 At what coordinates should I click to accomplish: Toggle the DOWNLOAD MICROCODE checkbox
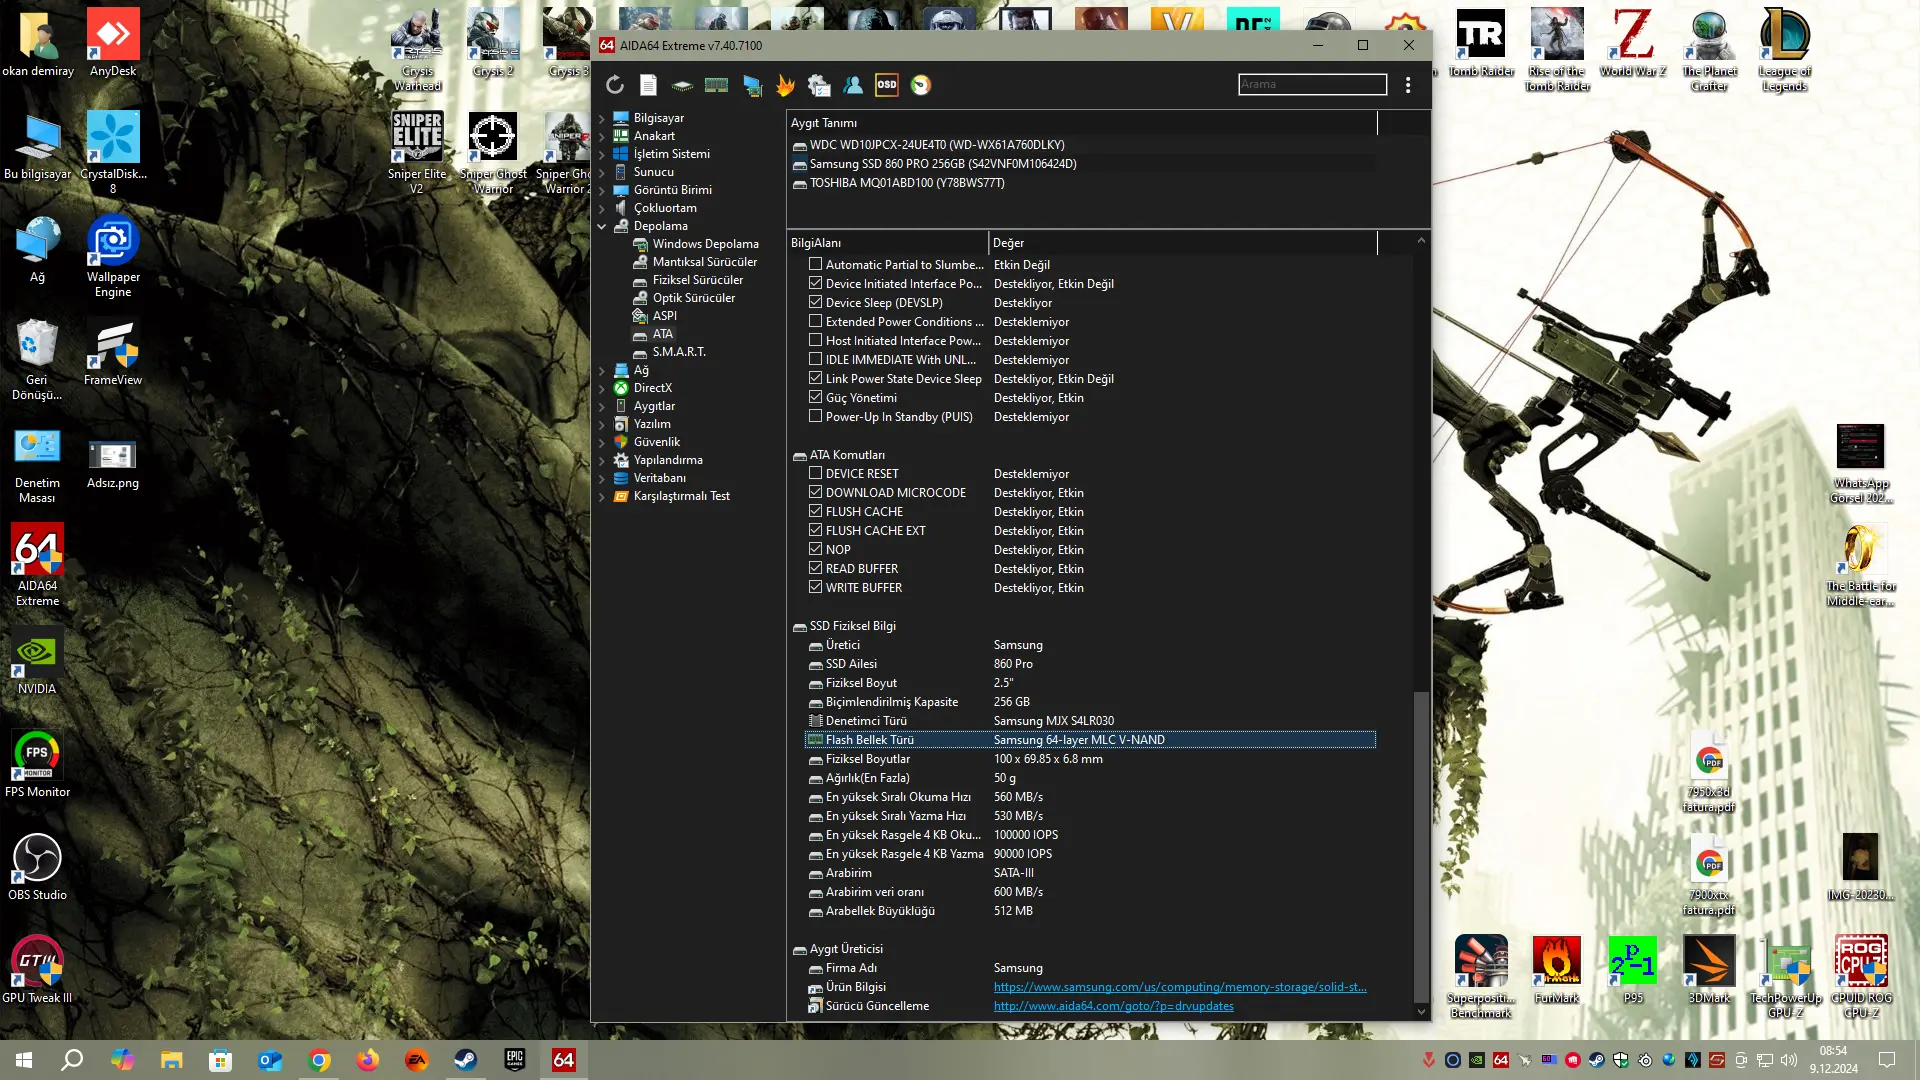(x=815, y=493)
